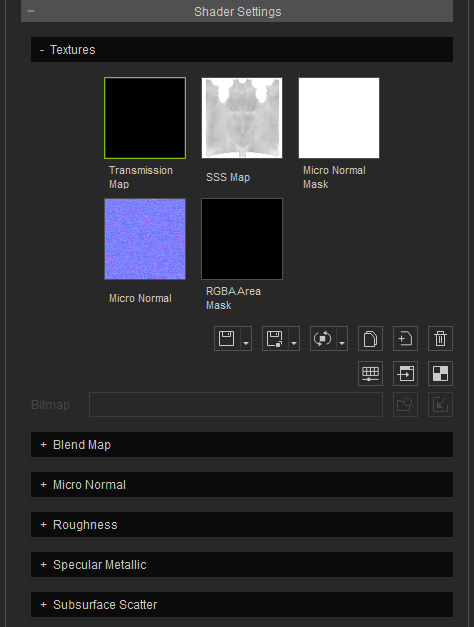The height and width of the screenshot is (627, 474).
Task: Click the Save As texture icon
Action: pyautogui.click(x=275, y=339)
